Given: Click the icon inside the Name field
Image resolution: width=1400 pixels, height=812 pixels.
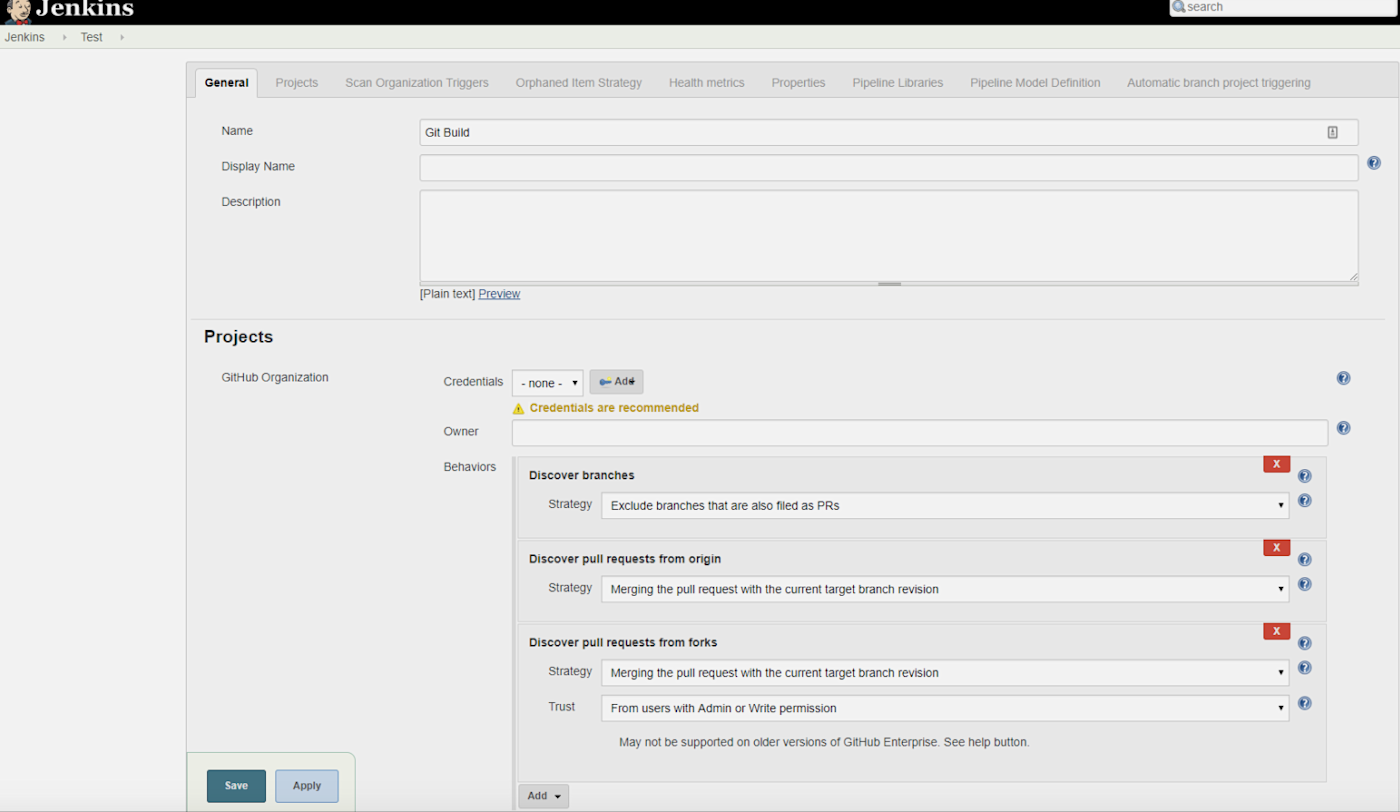Looking at the screenshot, I should (1332, 132).
